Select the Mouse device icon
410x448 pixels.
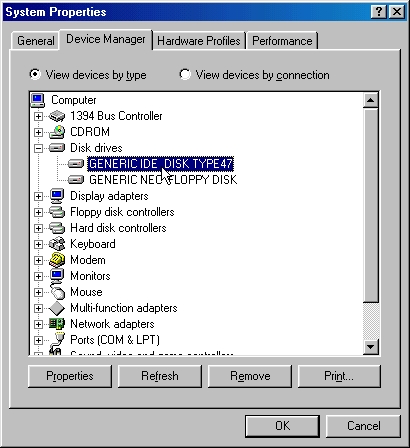coord(57,292)
